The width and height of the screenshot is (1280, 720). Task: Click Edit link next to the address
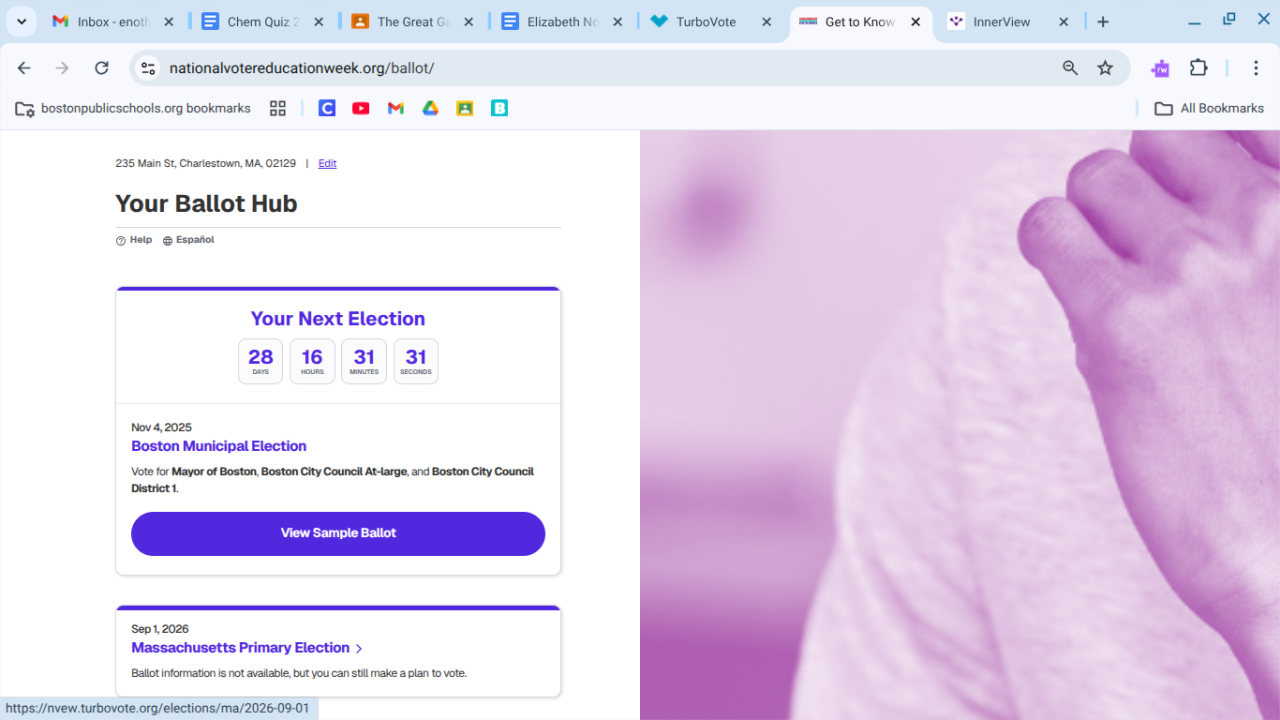(327, 163)
